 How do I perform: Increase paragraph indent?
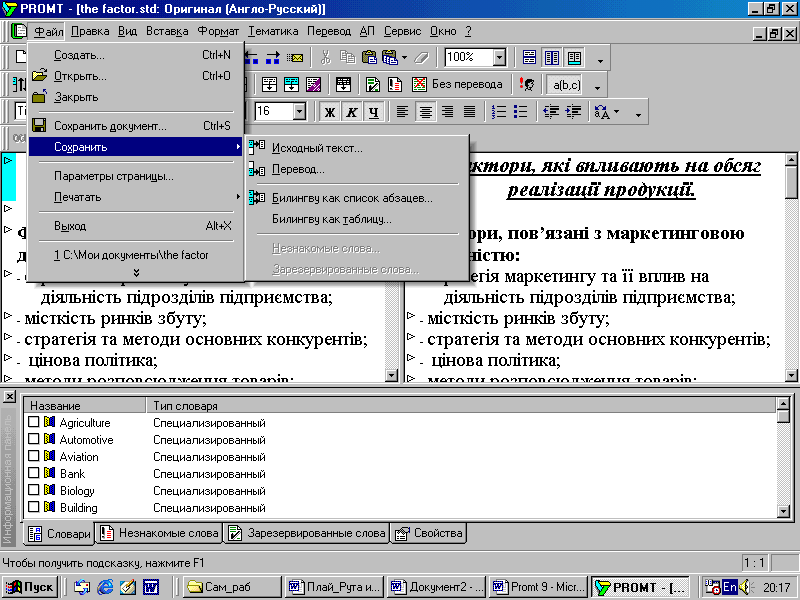[x=573, y=112]
